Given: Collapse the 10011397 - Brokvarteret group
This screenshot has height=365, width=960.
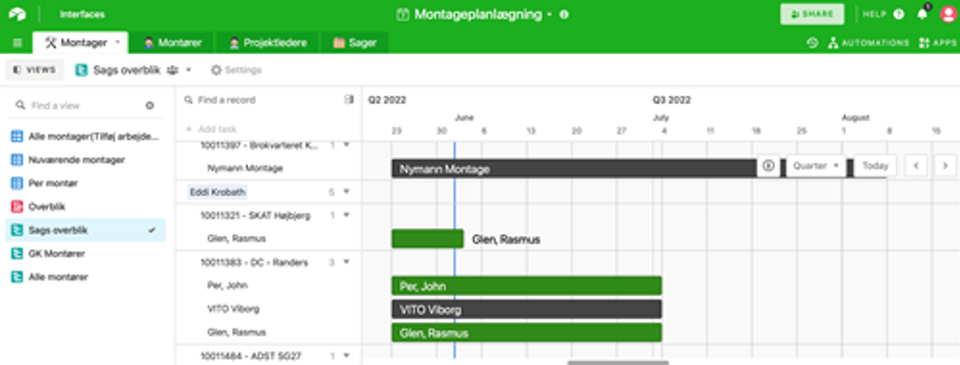Looking at the screenshot, I should (x=346, y=145).
